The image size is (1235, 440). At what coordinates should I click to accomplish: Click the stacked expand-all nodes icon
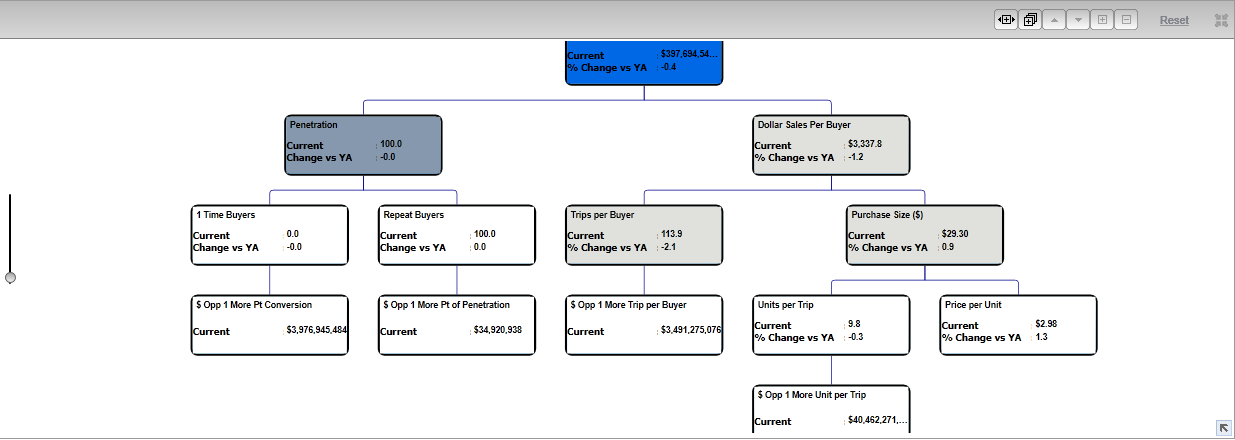pos(1029,20)
